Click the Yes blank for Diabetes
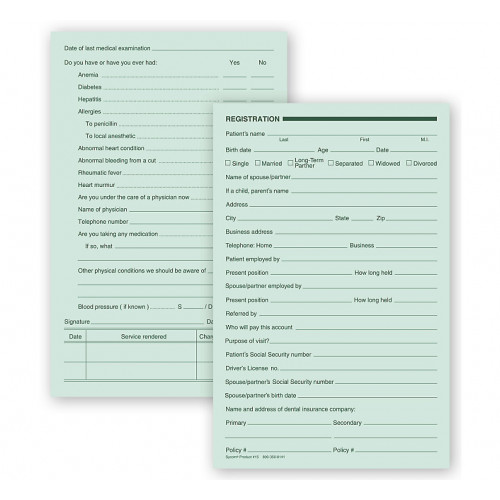This screenshot has width=500, height=500. 235,88
